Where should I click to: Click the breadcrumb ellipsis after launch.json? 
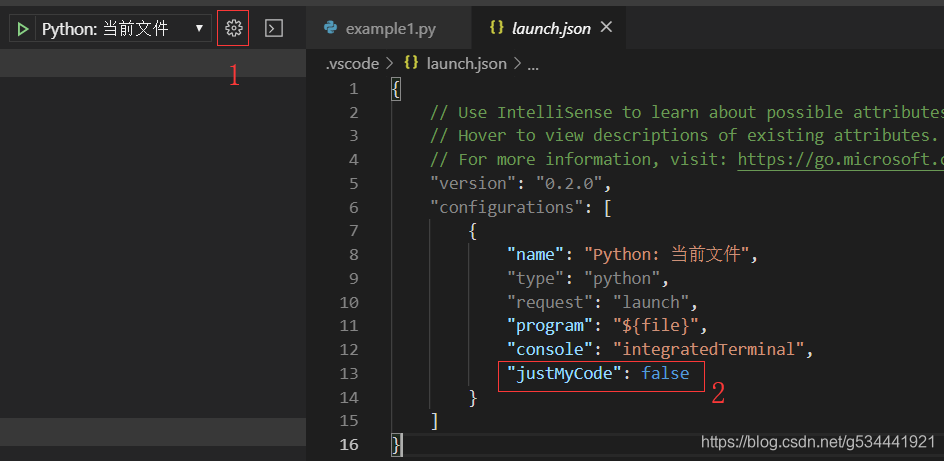pos(533,65)
